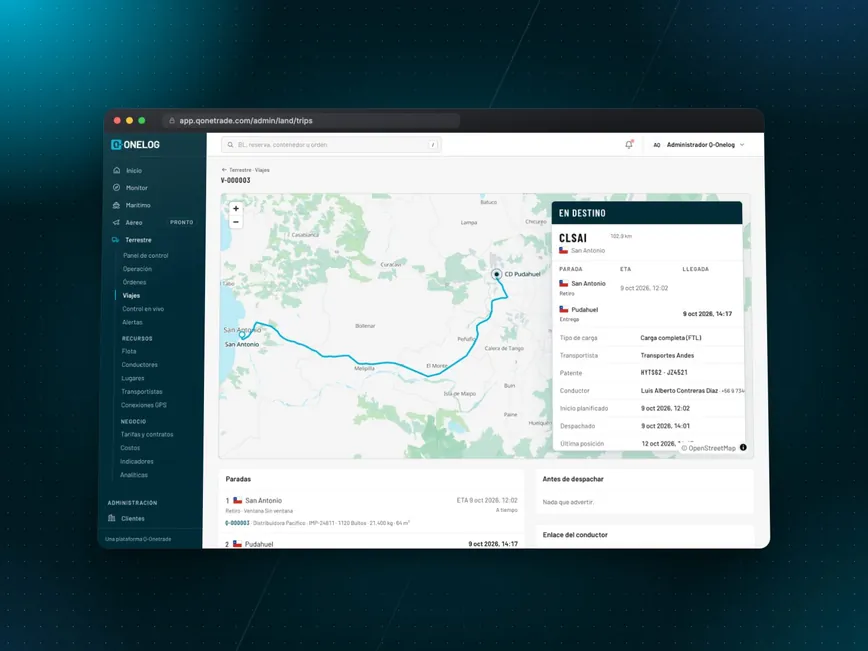Click conductor Luis Alberto Contreras Díaz
This screenshot has width=868, height=651.
pyautogui.click(x=679, y=391)
